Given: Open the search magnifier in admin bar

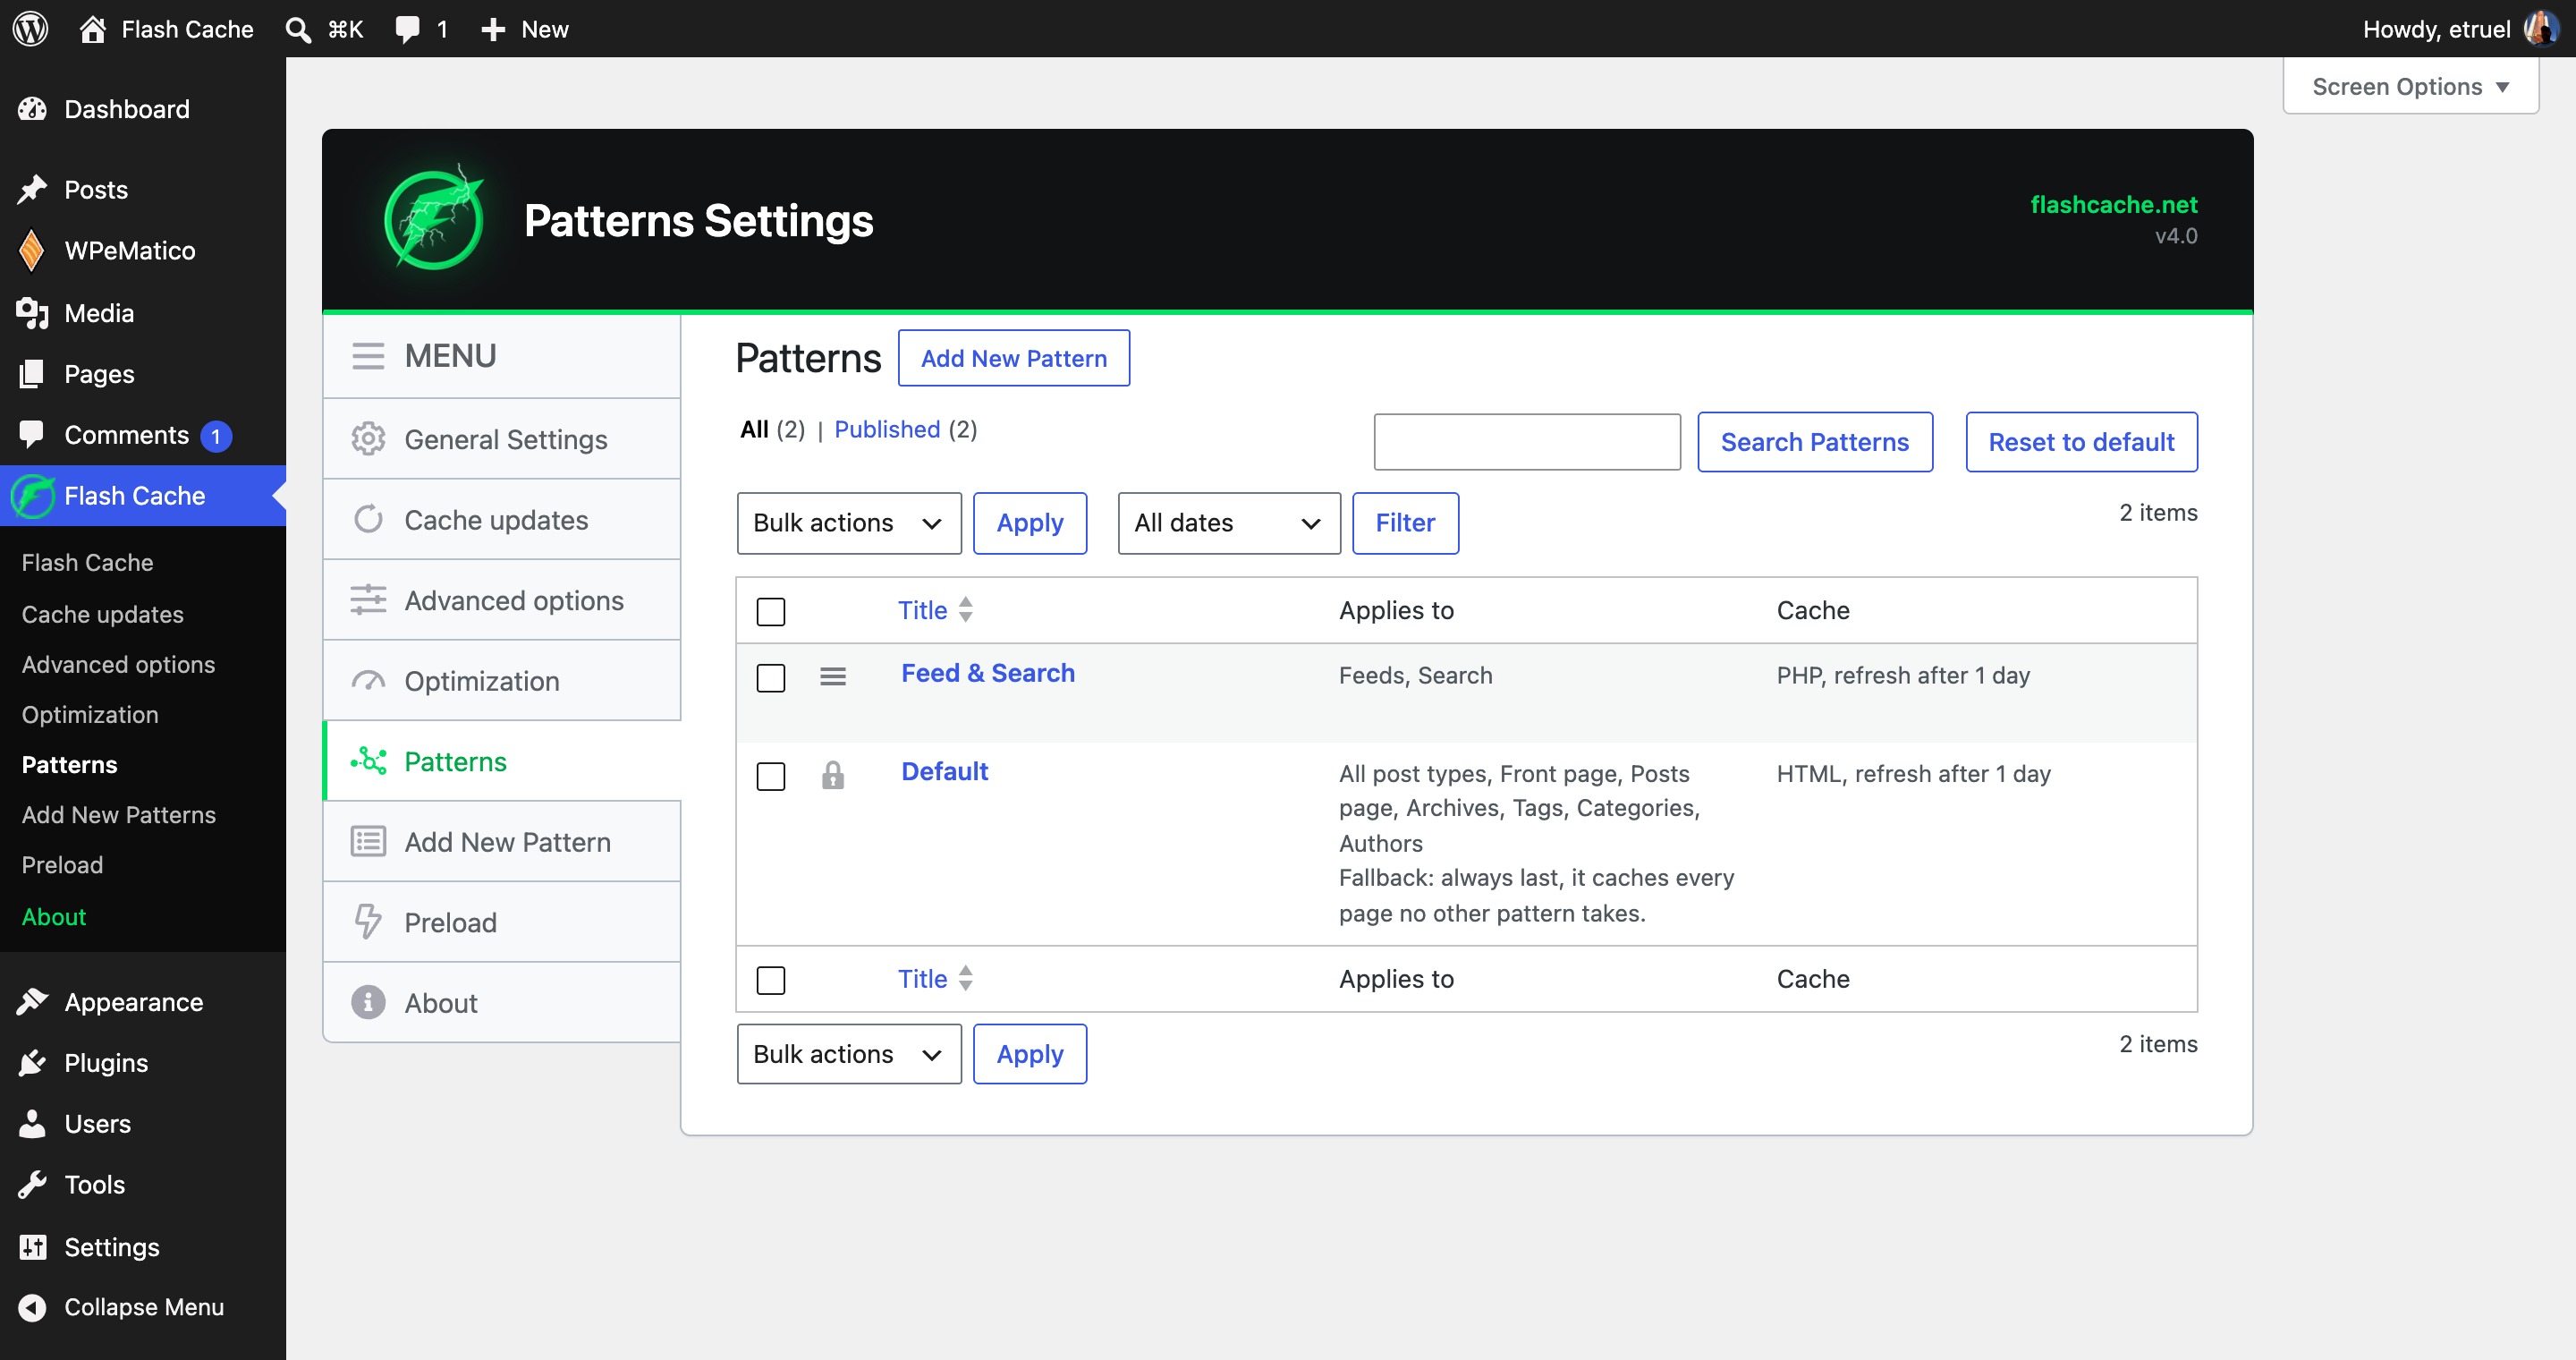Looking at the screenshot, I should pos(298,29).
